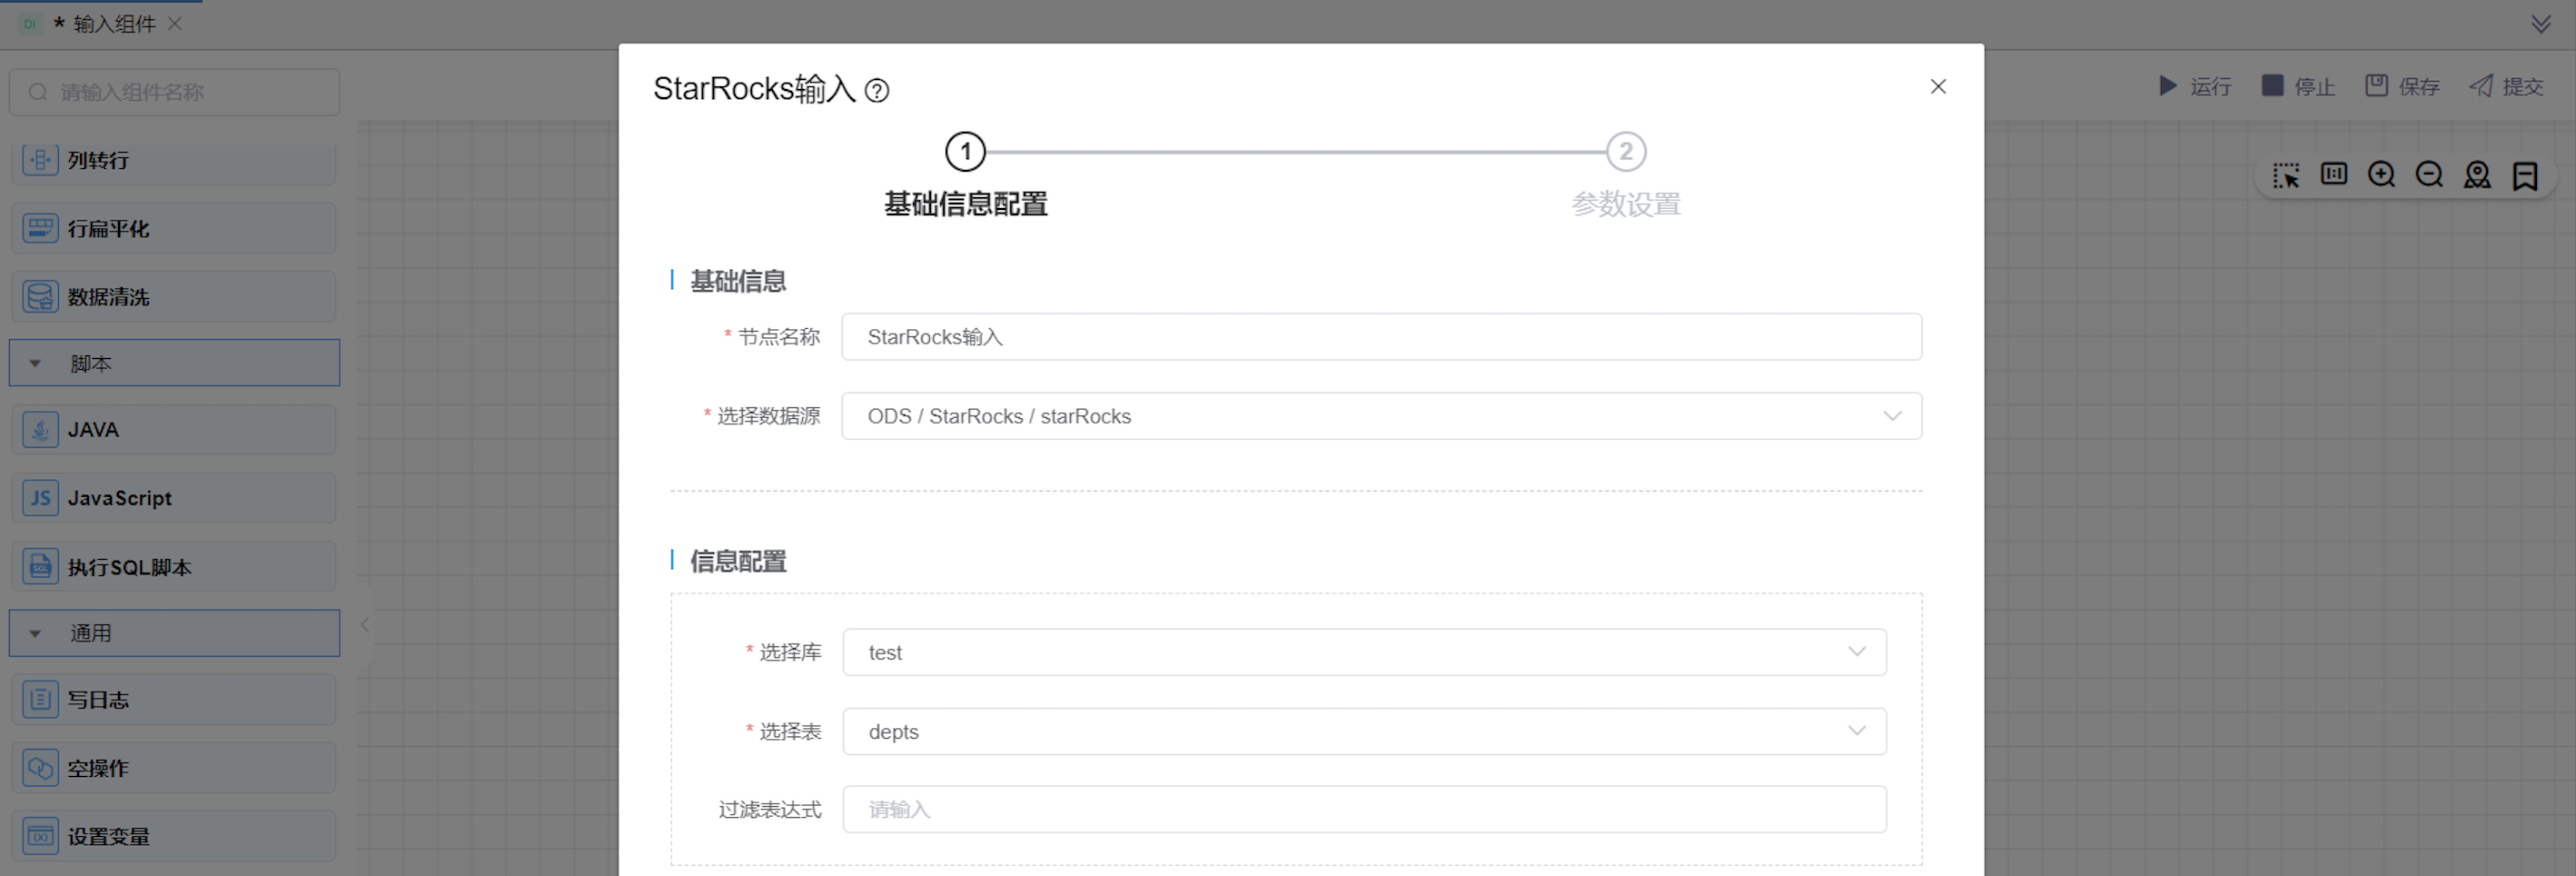Open the 选择数据源 dropdown

[1381, 416]
